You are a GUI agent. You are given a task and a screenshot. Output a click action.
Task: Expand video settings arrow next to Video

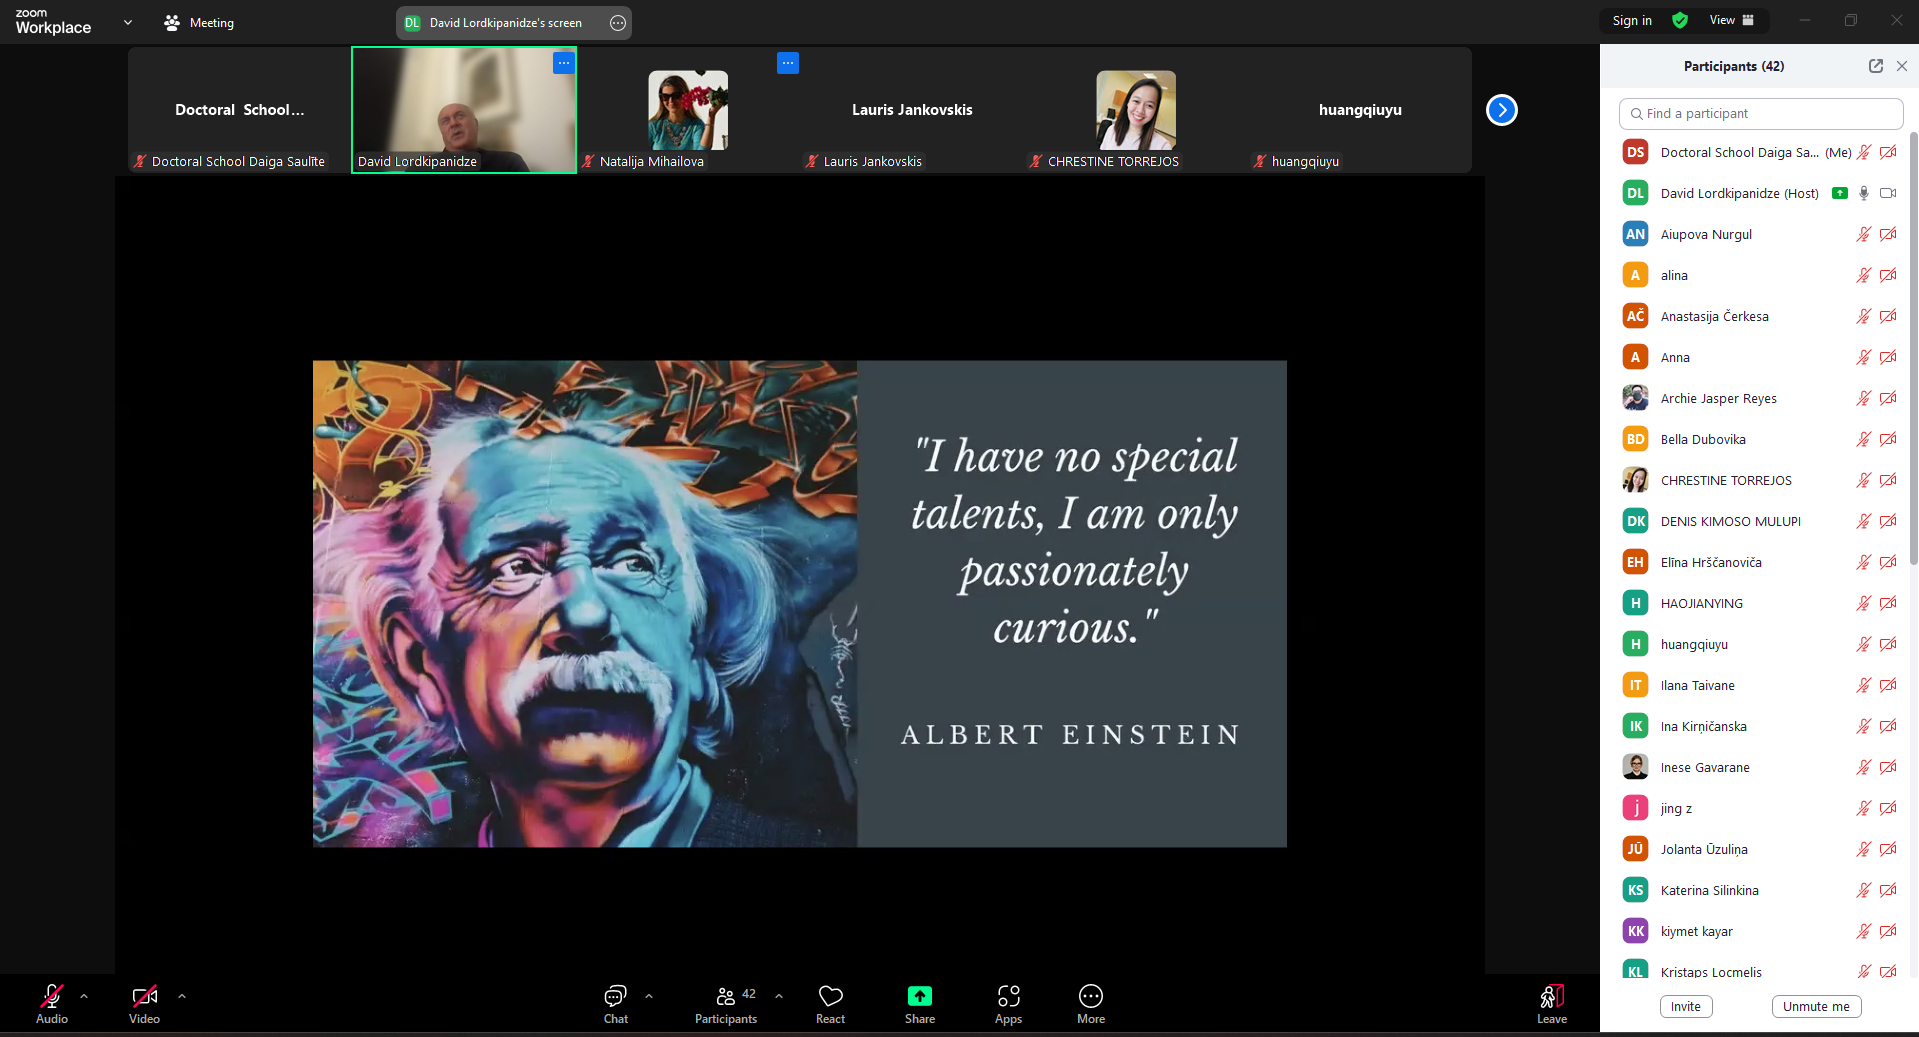pyautogui.click(x=182, y=996)
